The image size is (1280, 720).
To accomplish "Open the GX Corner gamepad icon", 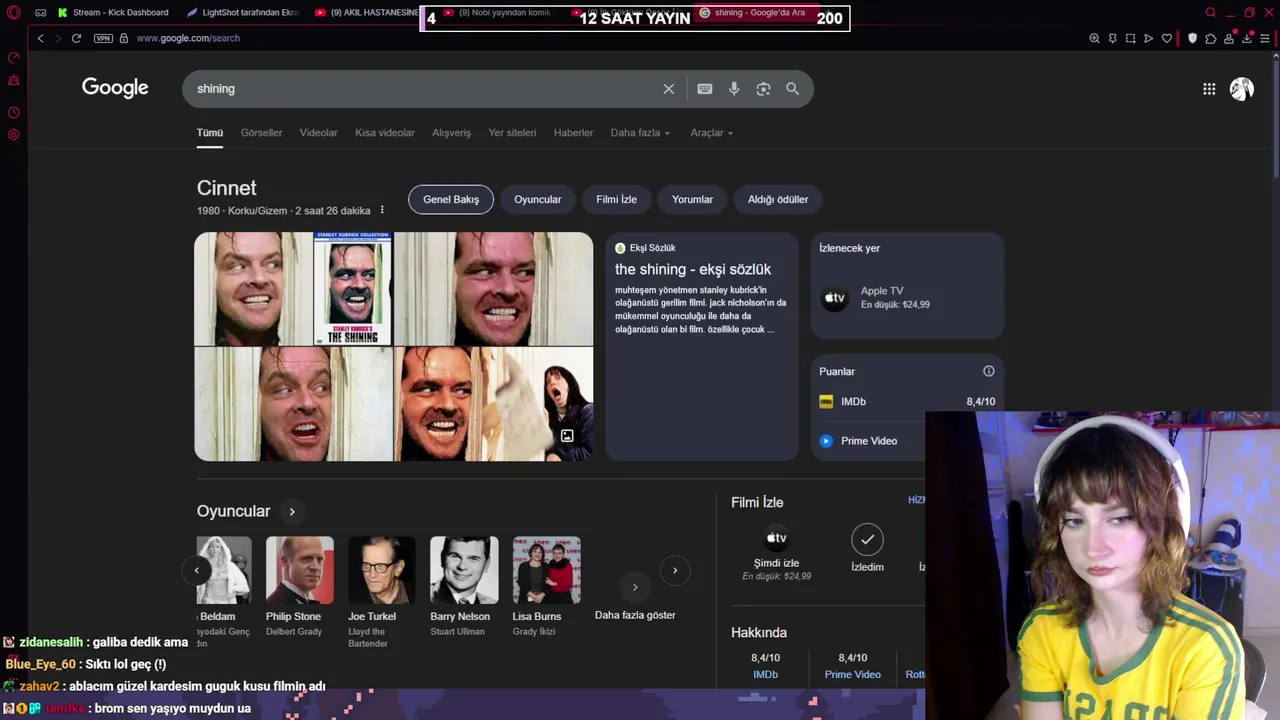I will (41, 12).
